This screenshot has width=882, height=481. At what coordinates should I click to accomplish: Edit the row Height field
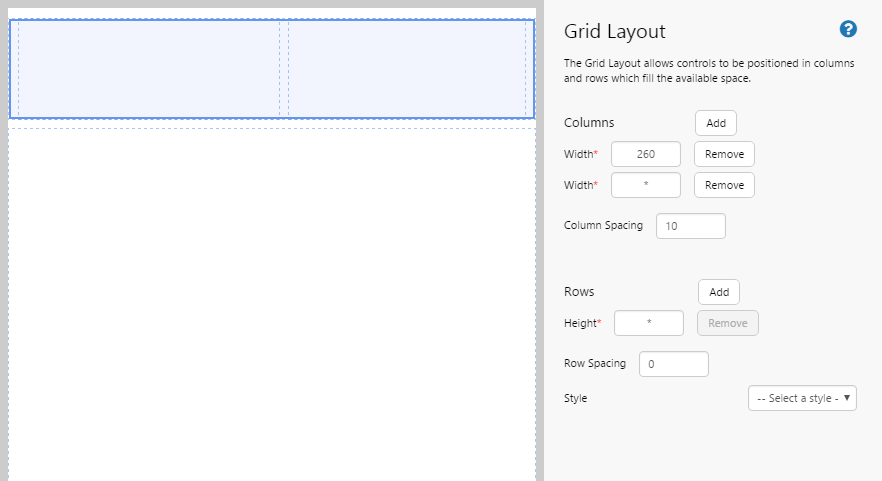tap(649, 323)
